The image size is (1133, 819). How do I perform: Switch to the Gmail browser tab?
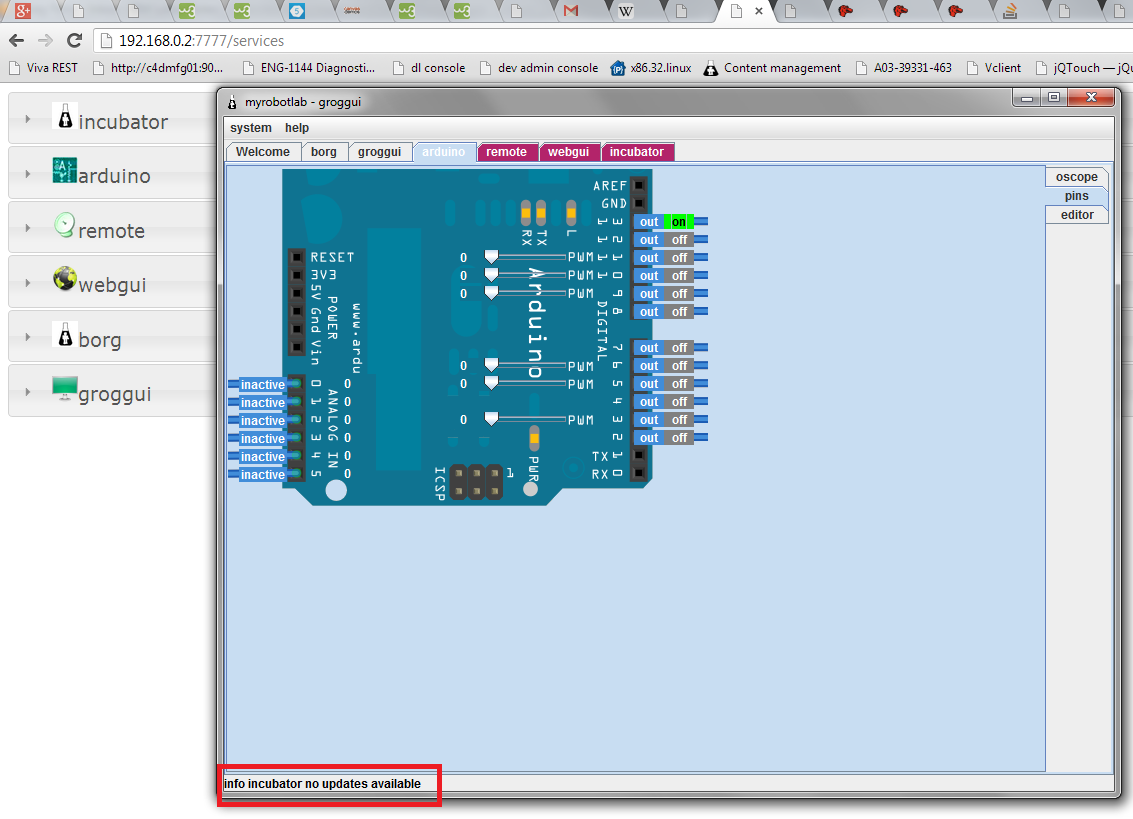571,11
